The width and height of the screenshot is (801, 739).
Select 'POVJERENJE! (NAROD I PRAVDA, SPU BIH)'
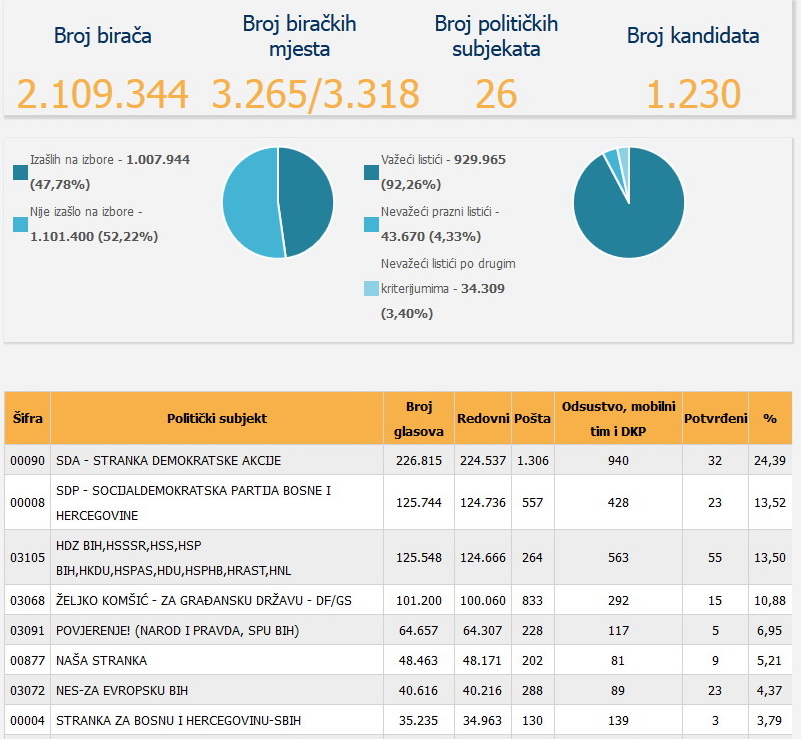(398, 630)
